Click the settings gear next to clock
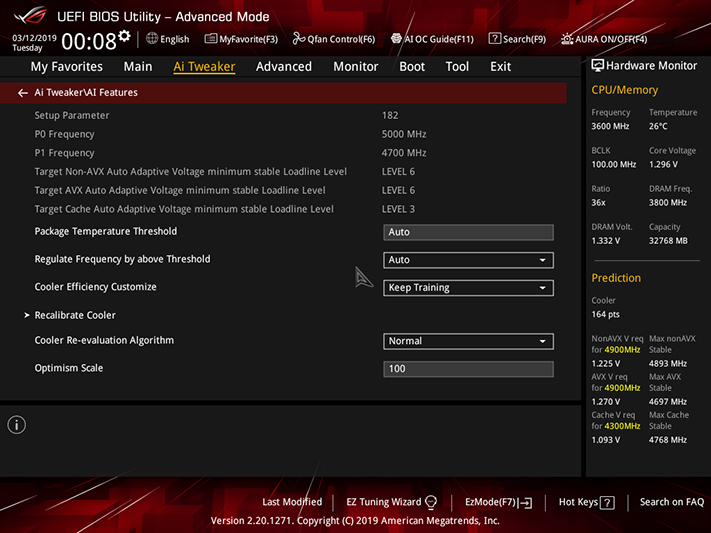Viewport: 711px width, 533px height. (124, 36)
